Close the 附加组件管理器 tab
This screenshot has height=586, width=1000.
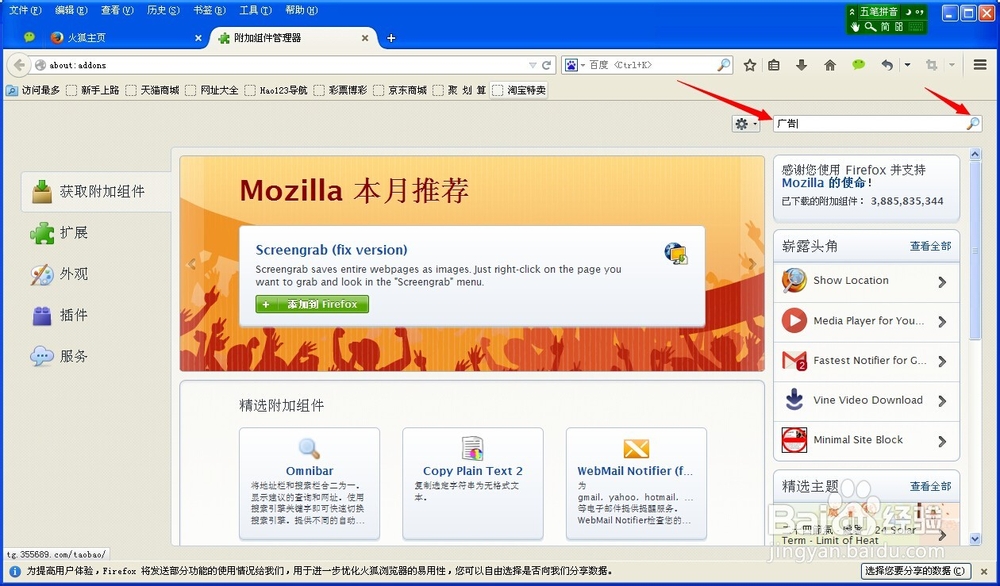365,38
